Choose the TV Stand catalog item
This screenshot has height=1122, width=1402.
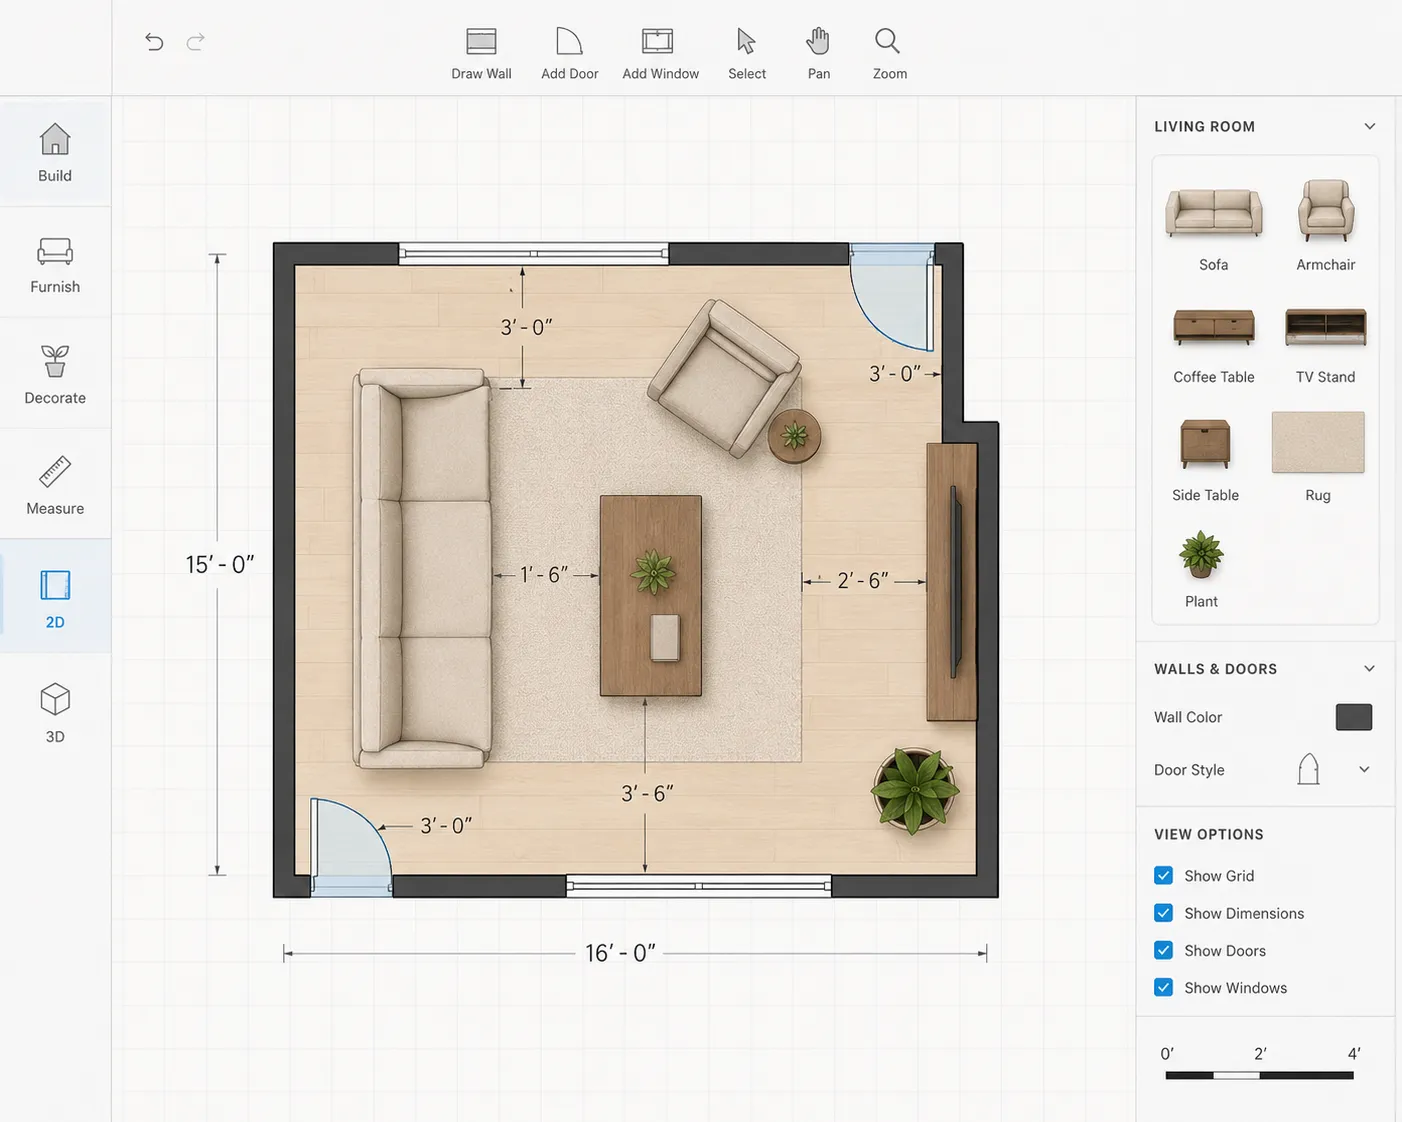[x=1326, y=344]
